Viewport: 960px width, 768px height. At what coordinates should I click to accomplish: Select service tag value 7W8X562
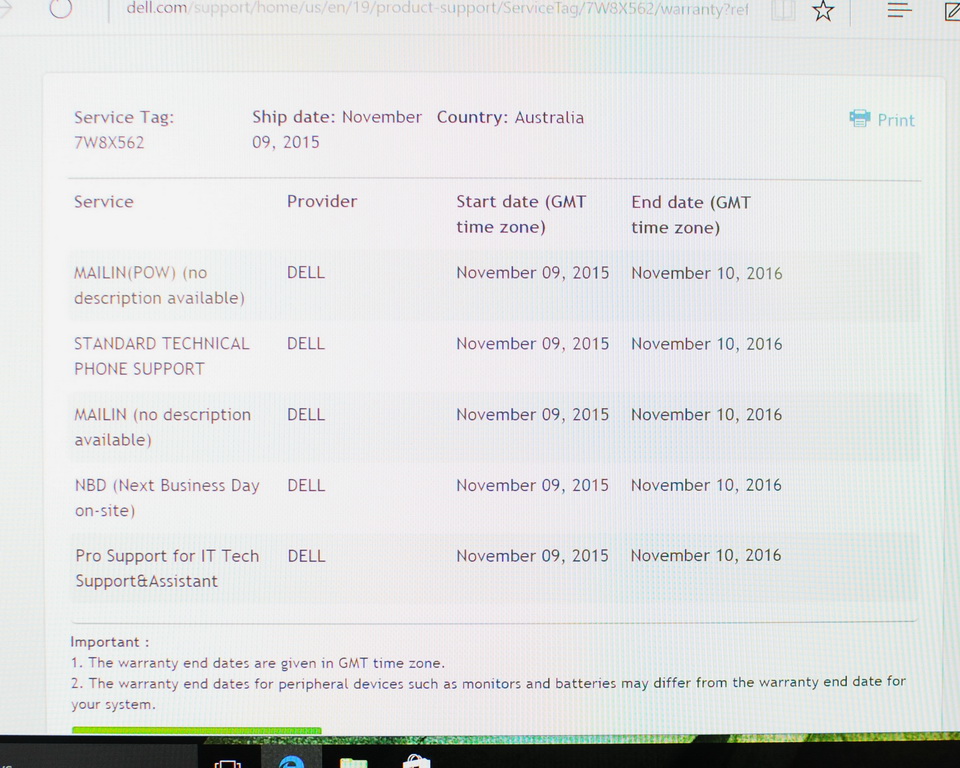(109, 142)
